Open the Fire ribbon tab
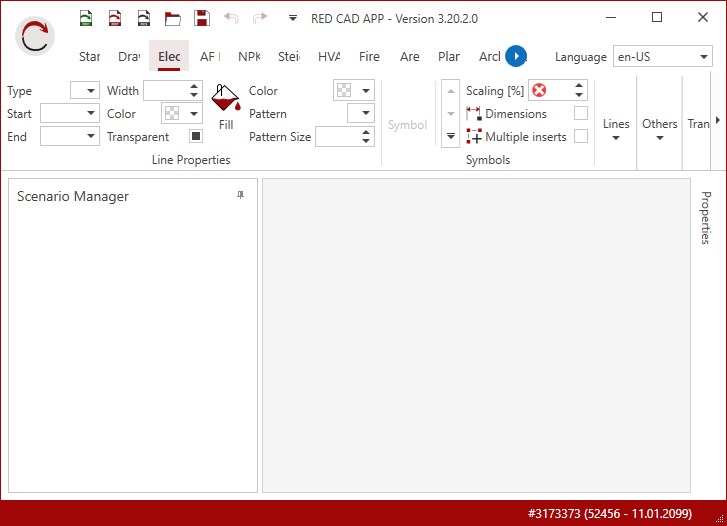This screenshot has height=526, width=727. click(x=369, y=57)
